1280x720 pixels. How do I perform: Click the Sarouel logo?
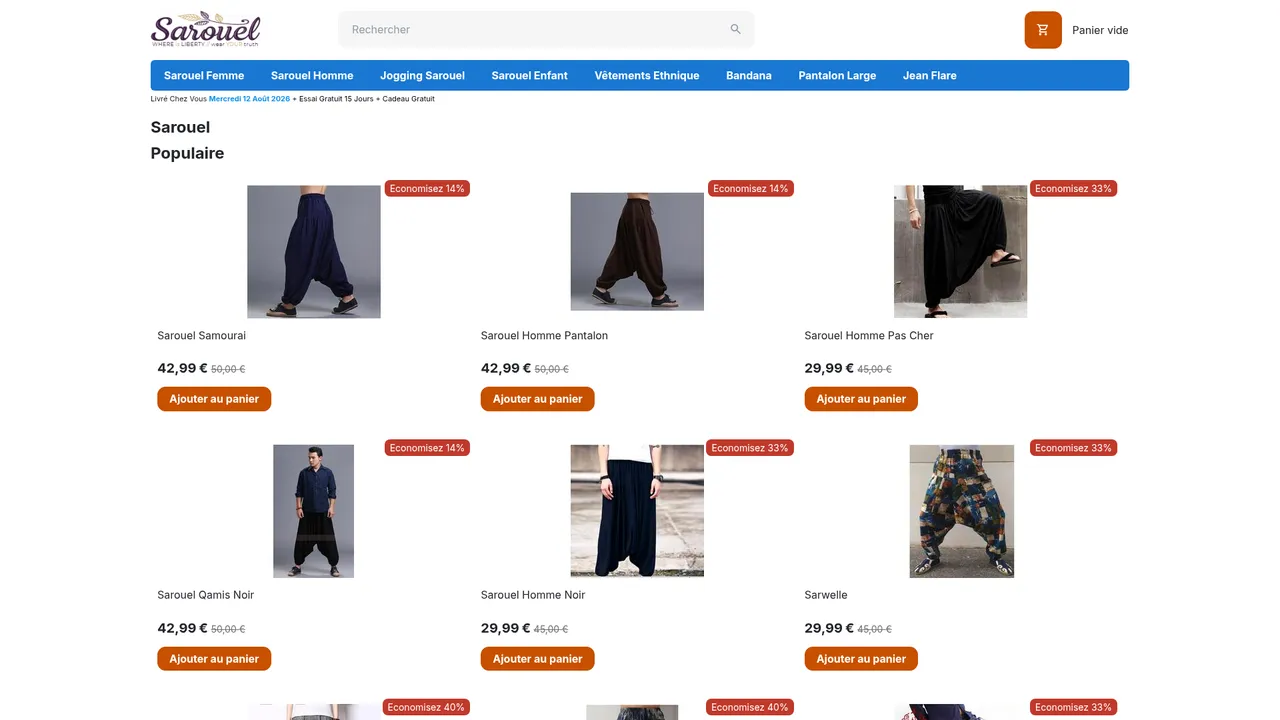(206, 30)
